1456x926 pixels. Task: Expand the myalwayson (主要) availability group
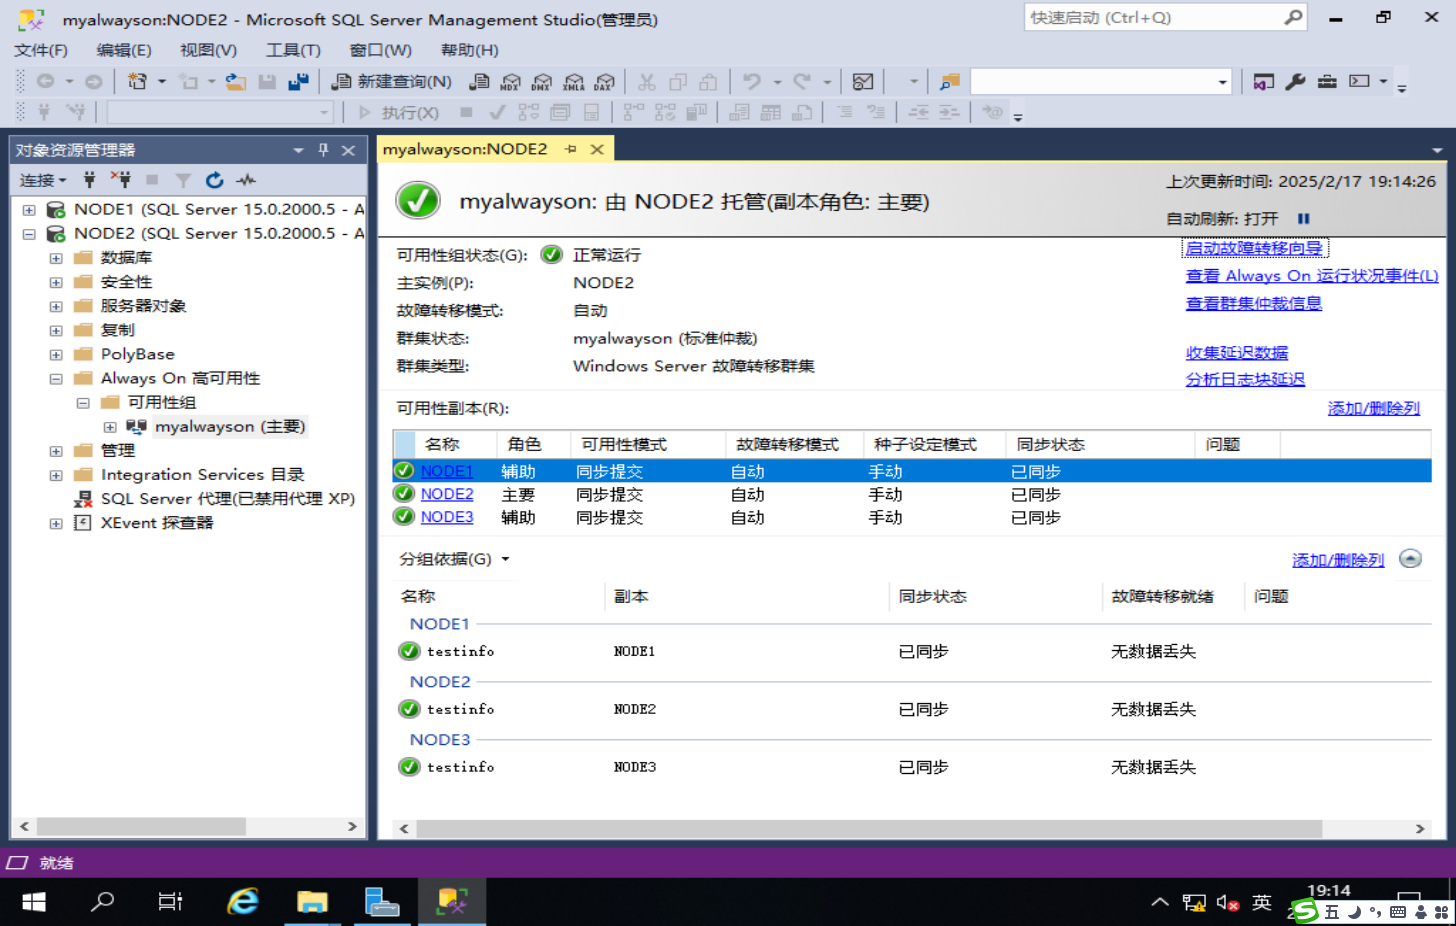(x=110, y=427)
